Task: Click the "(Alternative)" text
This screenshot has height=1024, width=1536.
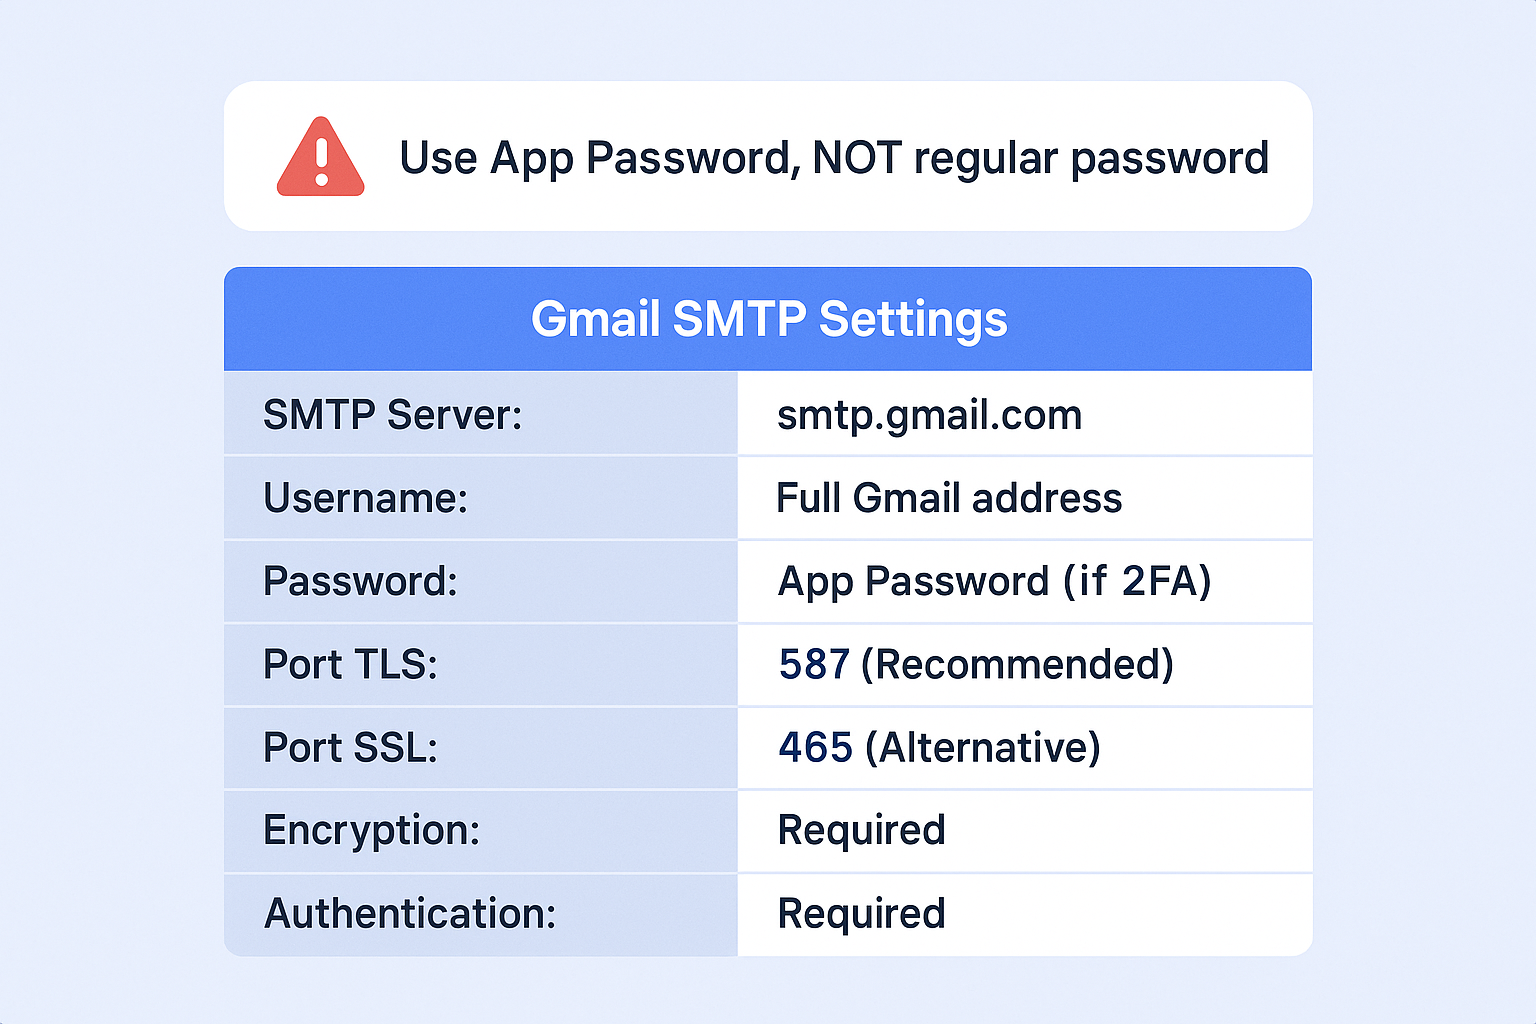Action: coord(983,747)
